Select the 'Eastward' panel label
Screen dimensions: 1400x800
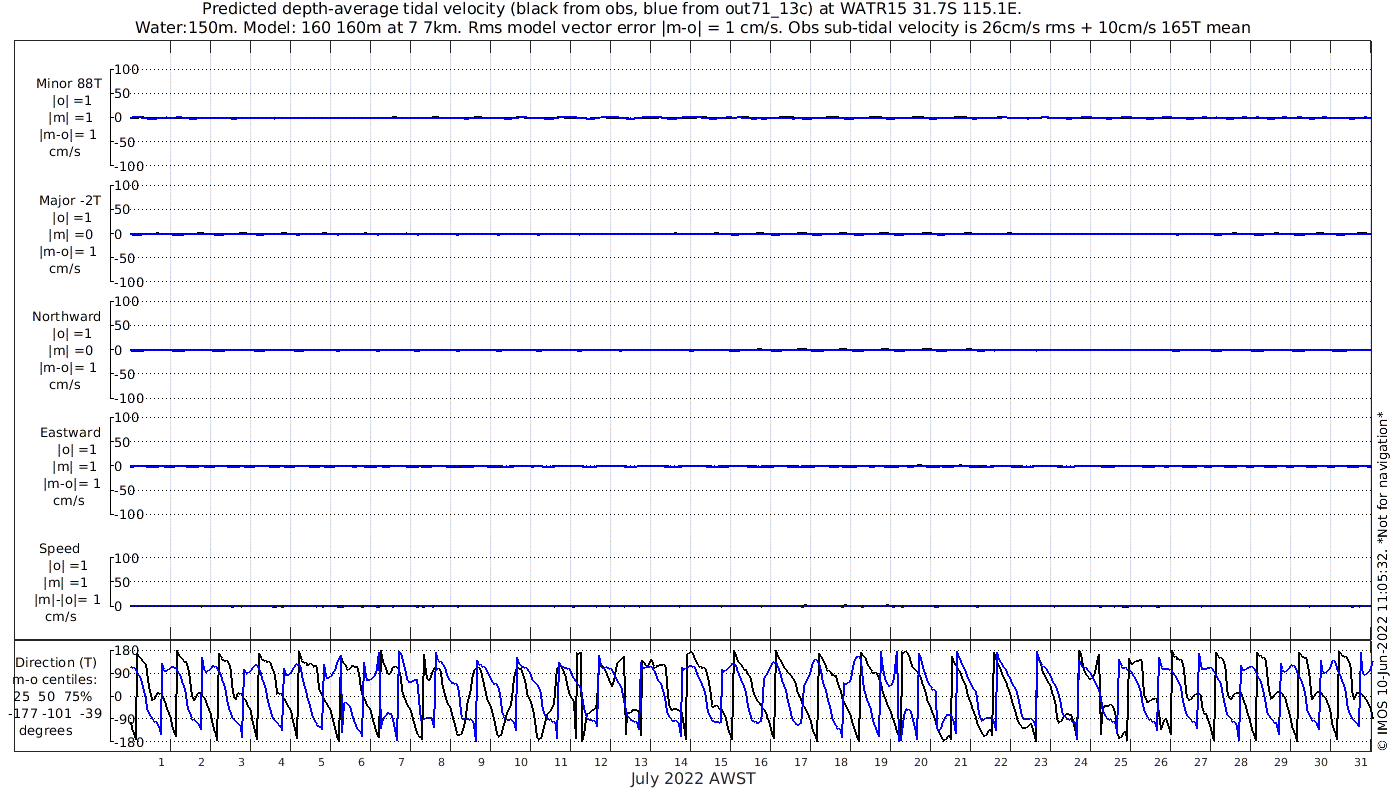(x=70, y=433)
